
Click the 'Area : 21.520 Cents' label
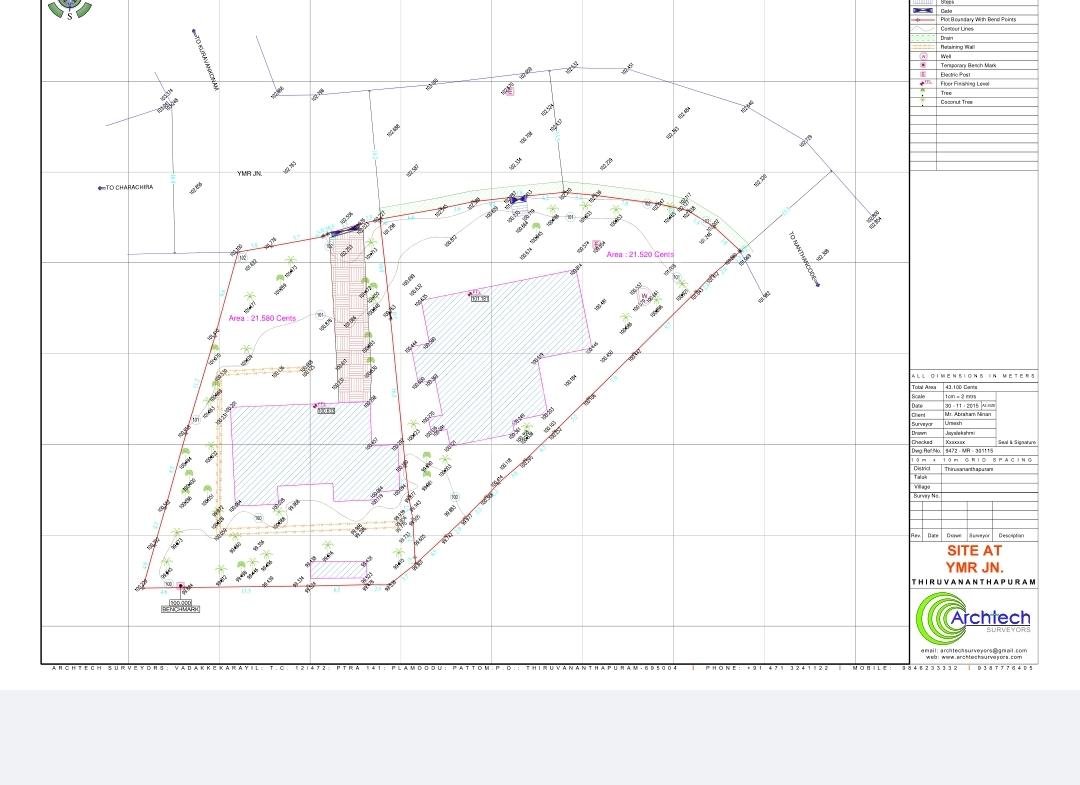[640, 255]
